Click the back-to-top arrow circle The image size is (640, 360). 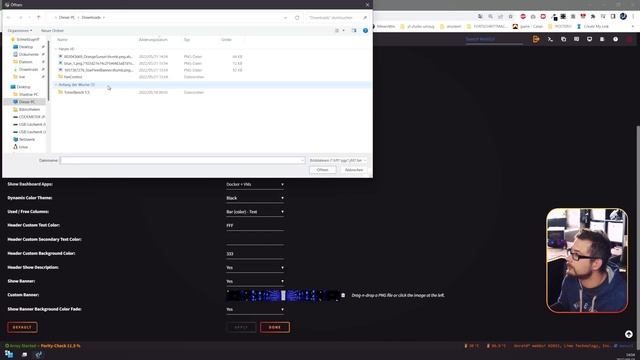point(629,334)
